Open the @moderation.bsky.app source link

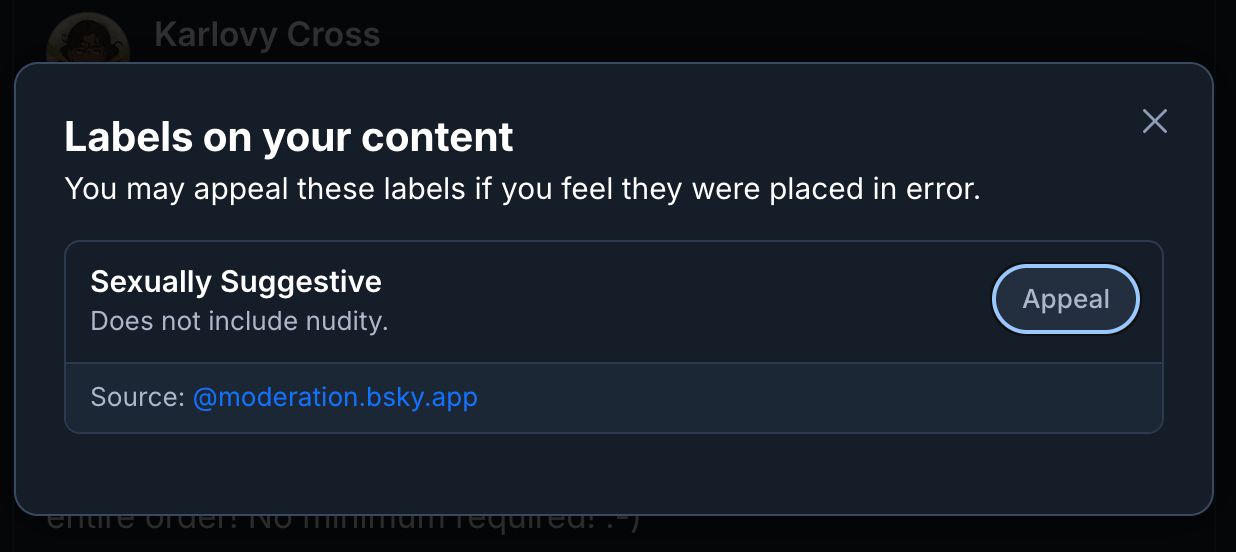click(x=335, y=397)
